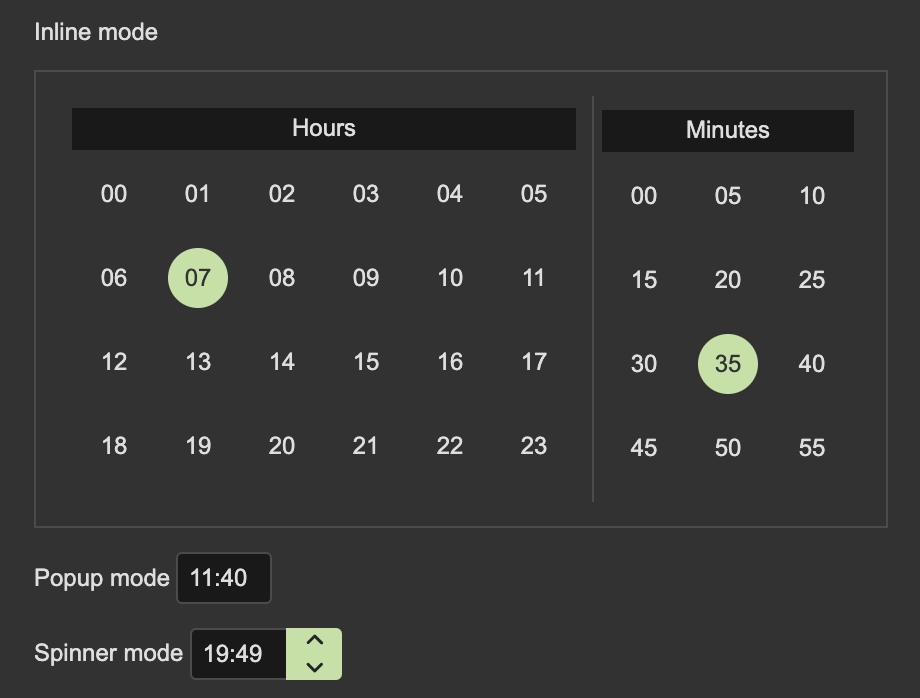Click the Spinner mode time input

(x=238, y=653)
